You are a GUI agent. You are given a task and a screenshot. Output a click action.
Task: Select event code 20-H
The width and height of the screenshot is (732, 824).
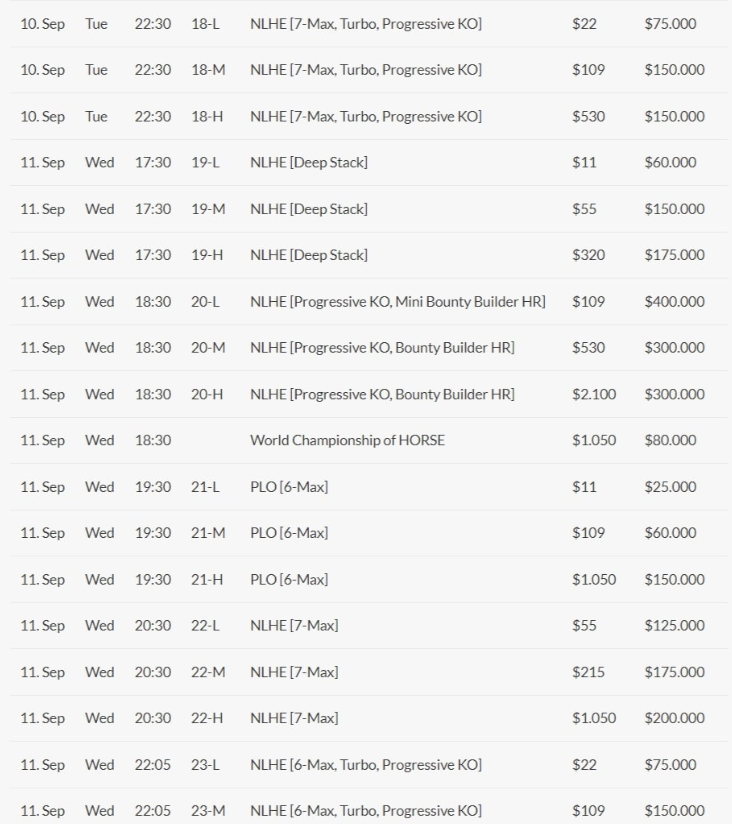click(x=207, y=394)
